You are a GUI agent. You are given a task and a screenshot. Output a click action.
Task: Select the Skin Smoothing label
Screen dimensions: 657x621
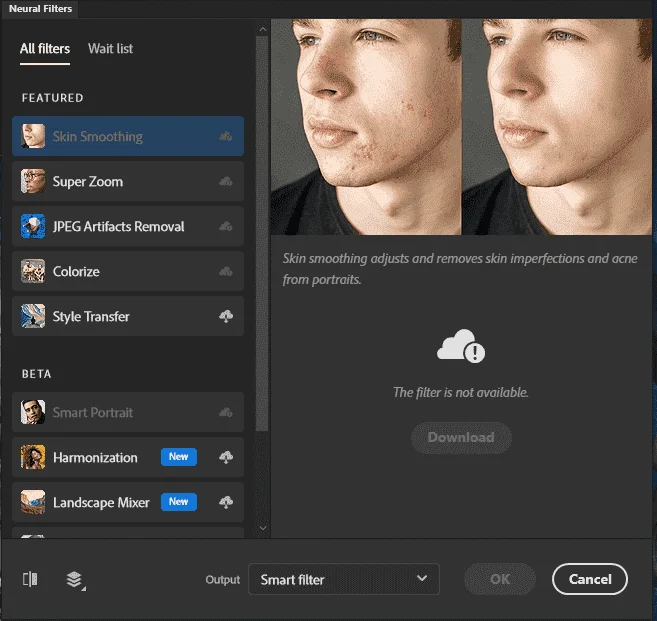[x=98, y=137]
